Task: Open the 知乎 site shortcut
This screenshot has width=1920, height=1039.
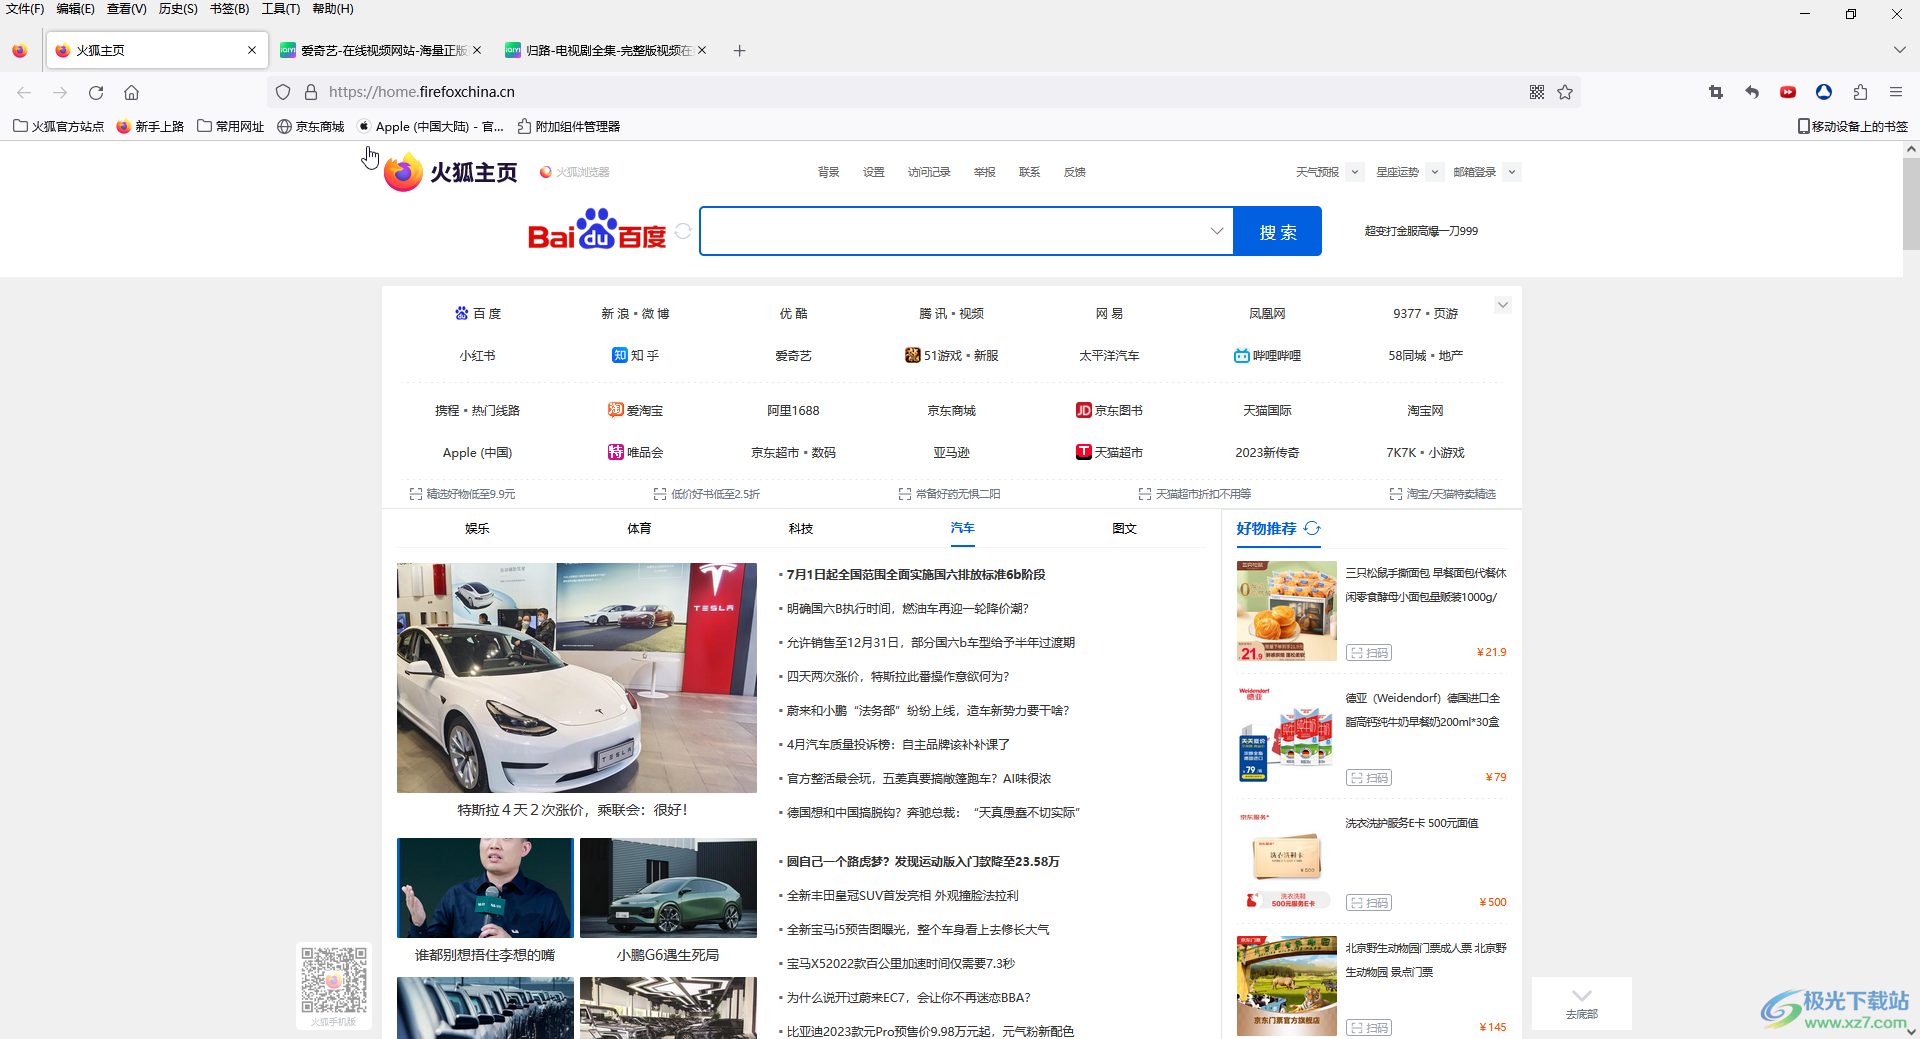Action: (635, 355)
